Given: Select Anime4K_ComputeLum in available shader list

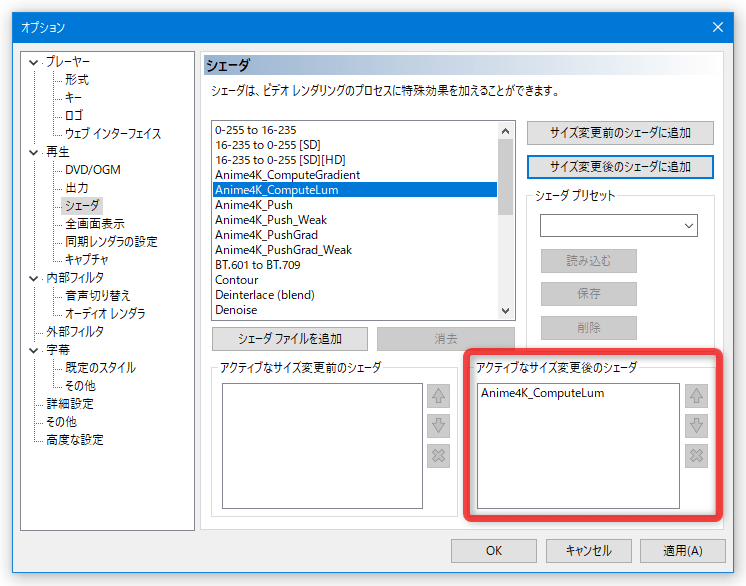Looking at the screenshot, I should 354,190.
